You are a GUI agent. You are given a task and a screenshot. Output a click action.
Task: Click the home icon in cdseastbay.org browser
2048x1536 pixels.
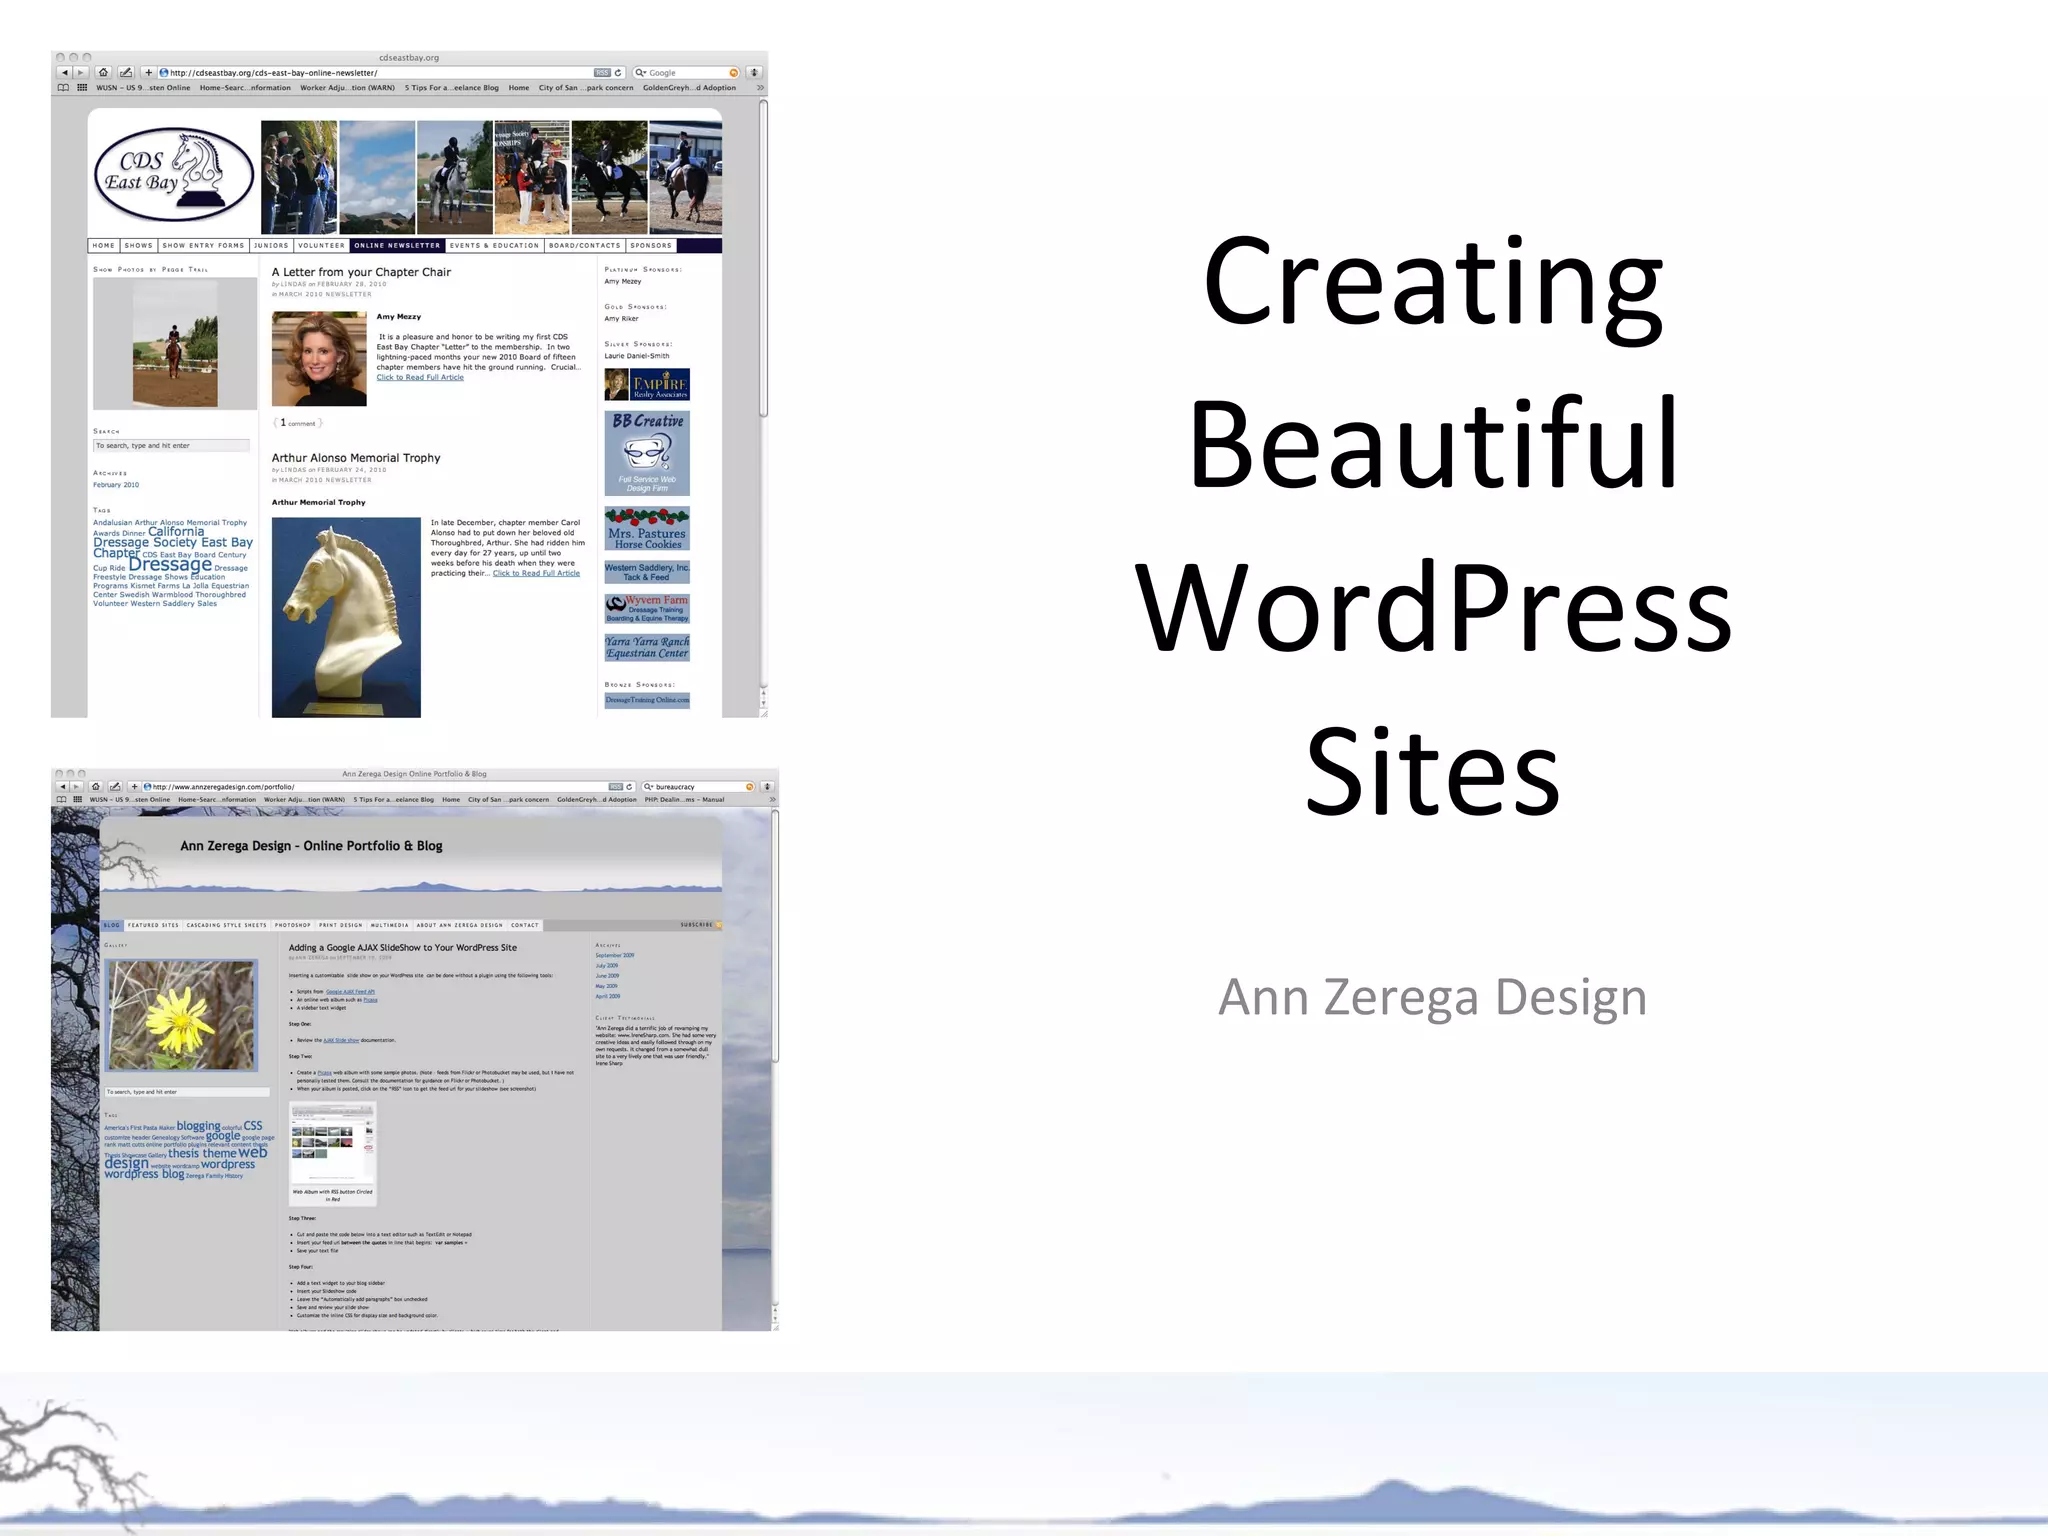coord(103,72)
